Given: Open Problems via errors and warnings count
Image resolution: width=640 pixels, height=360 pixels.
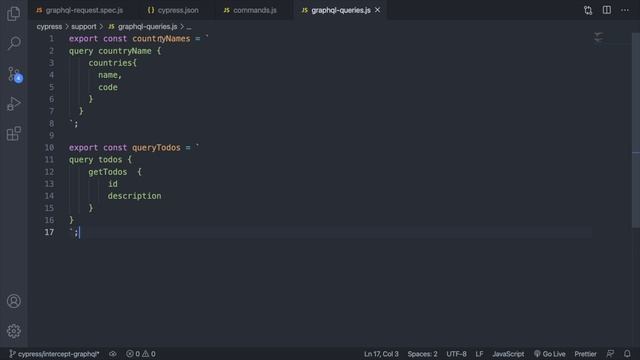Looking at the screenshot, I should [x=141, y=354].
